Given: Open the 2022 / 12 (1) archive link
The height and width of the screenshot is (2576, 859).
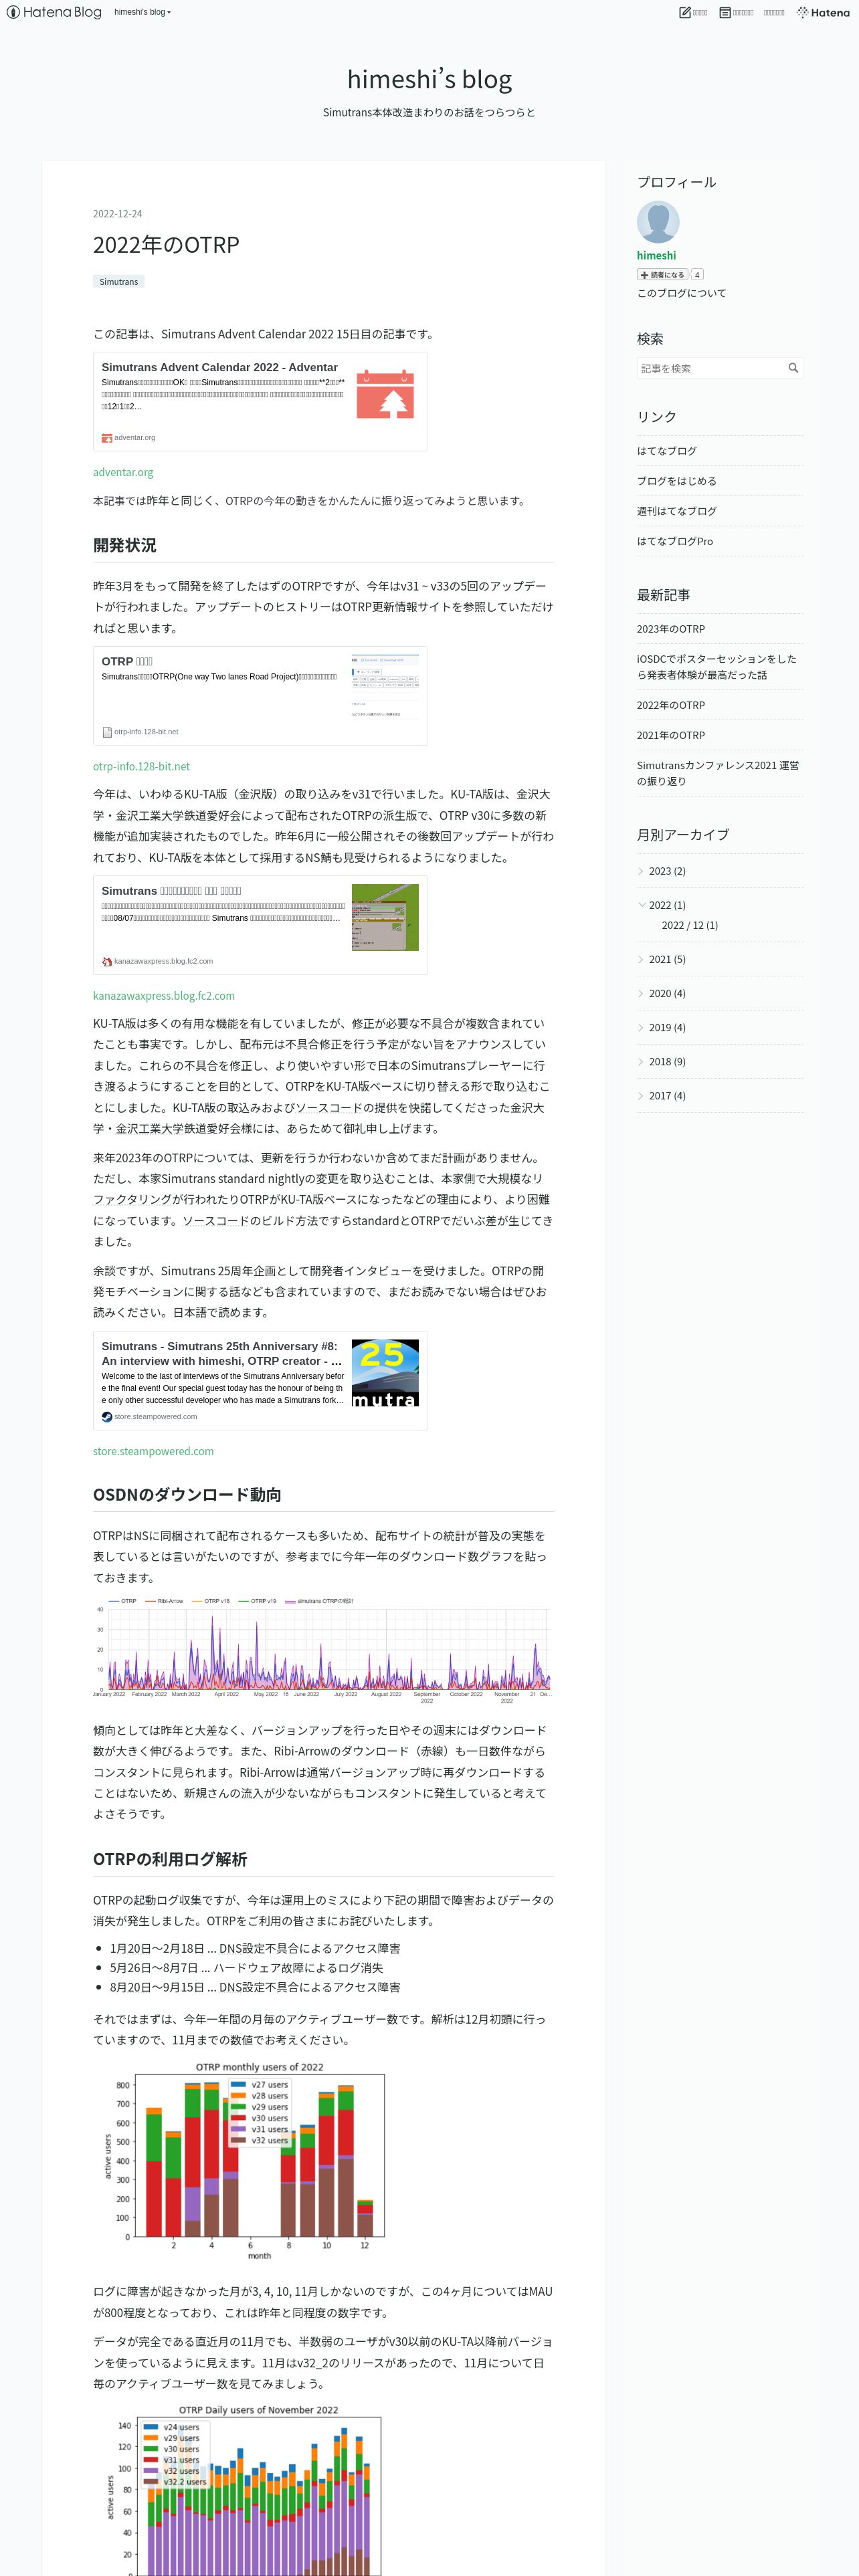Looking at the screenshot, I should point(690,925).
